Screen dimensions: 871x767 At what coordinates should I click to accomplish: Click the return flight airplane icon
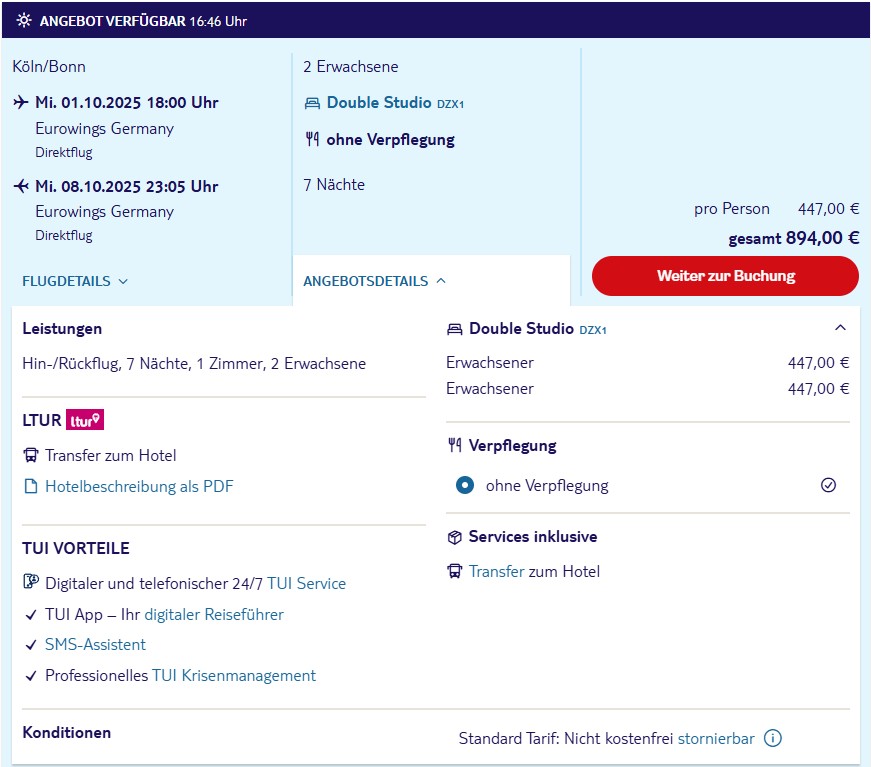pos(21,186)
